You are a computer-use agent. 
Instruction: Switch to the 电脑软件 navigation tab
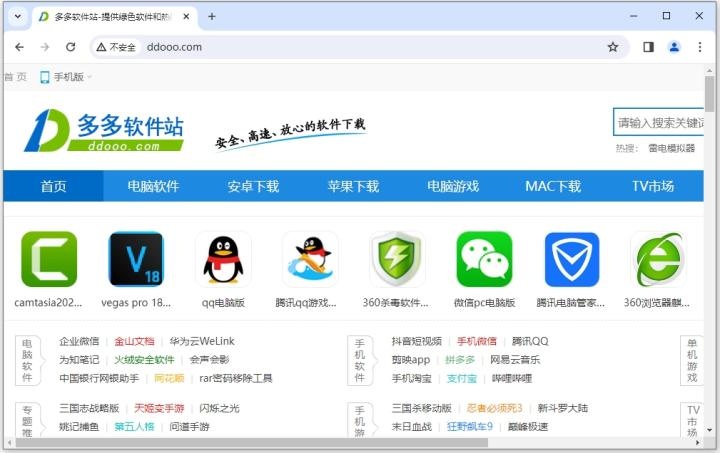(153, 186)
